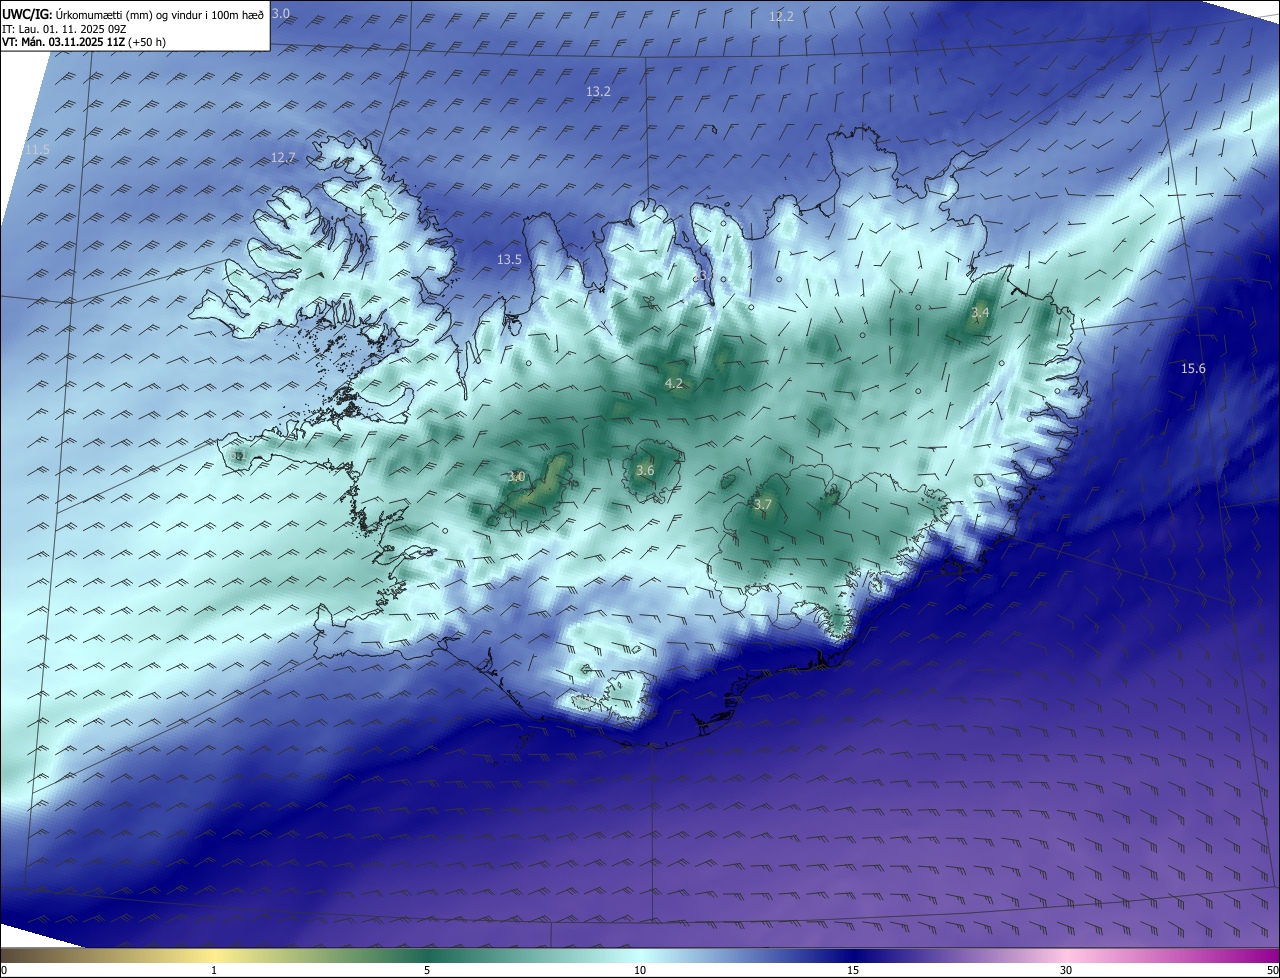Click the 12.7 value near the Westfjords
The width and height of the screenshot is (1280, 978).
[x=283, y=158]
